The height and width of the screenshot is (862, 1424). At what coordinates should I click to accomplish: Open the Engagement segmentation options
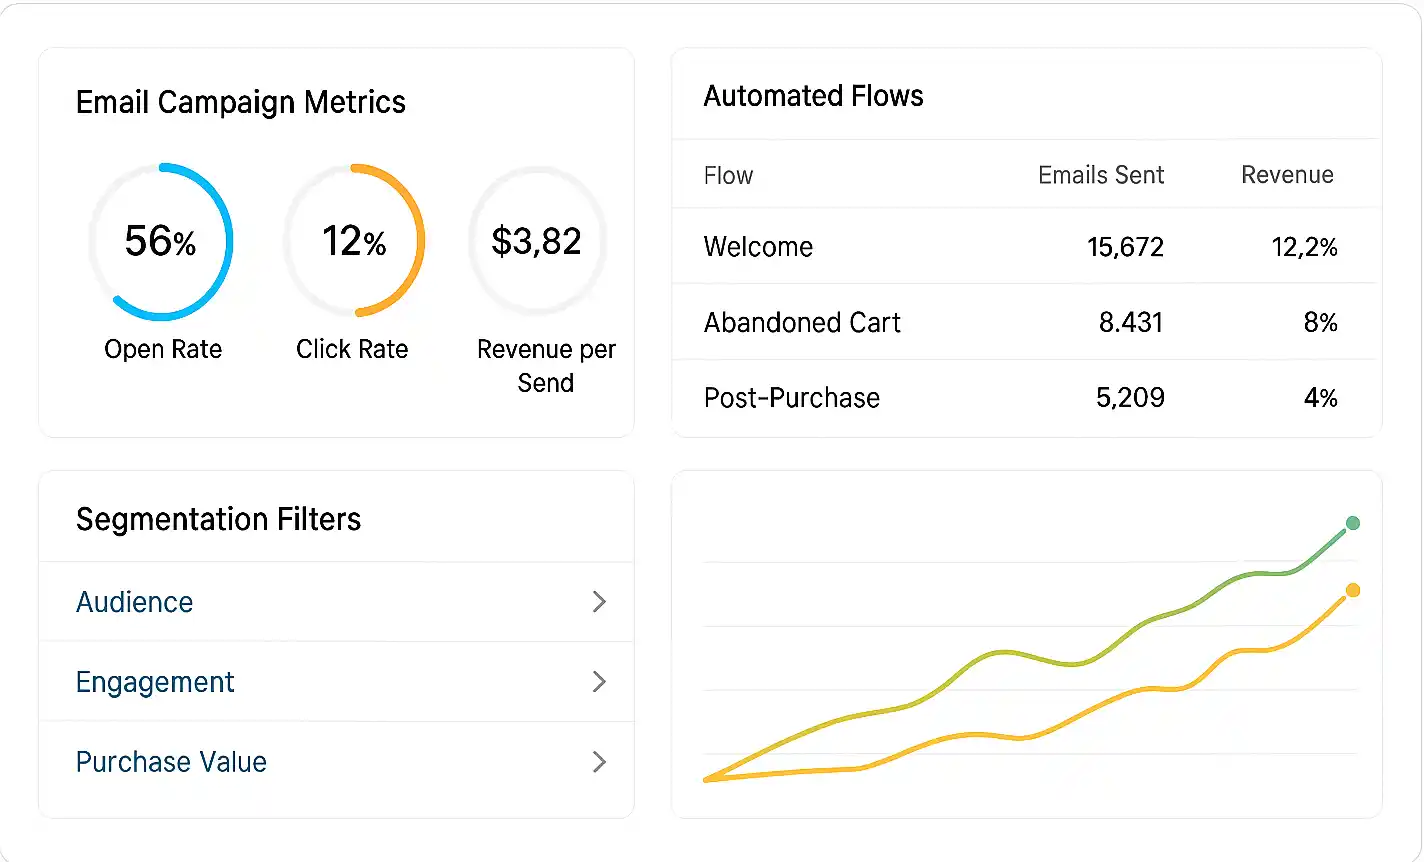click(x=155, y=682)
